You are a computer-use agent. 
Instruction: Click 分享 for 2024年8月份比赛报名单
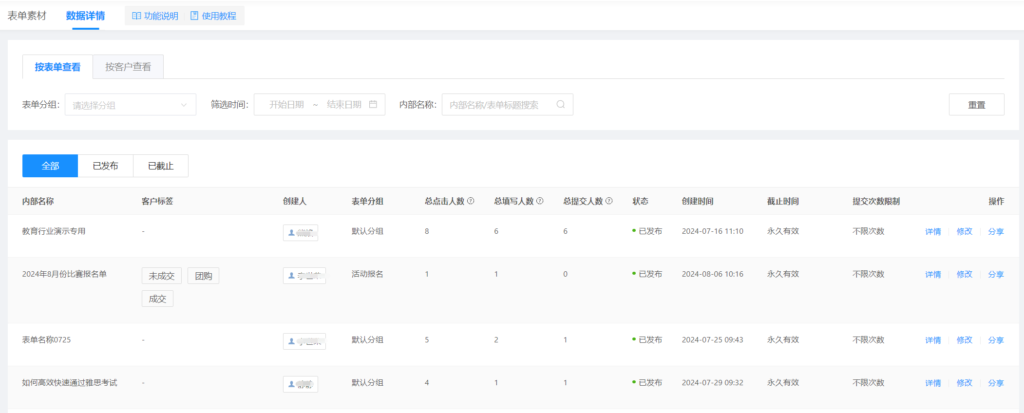[996, 274]
